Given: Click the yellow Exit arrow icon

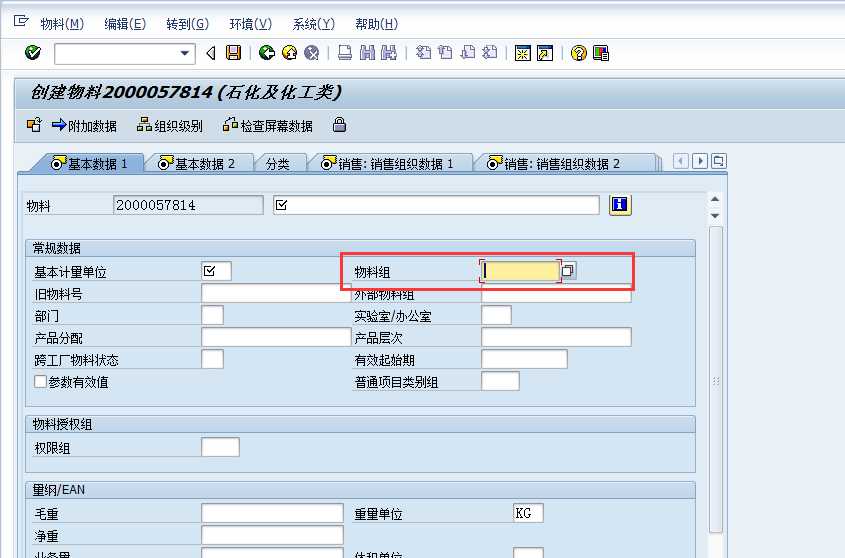Looking at the screenshot, I should pyautogui.click(x=289, y=53).
